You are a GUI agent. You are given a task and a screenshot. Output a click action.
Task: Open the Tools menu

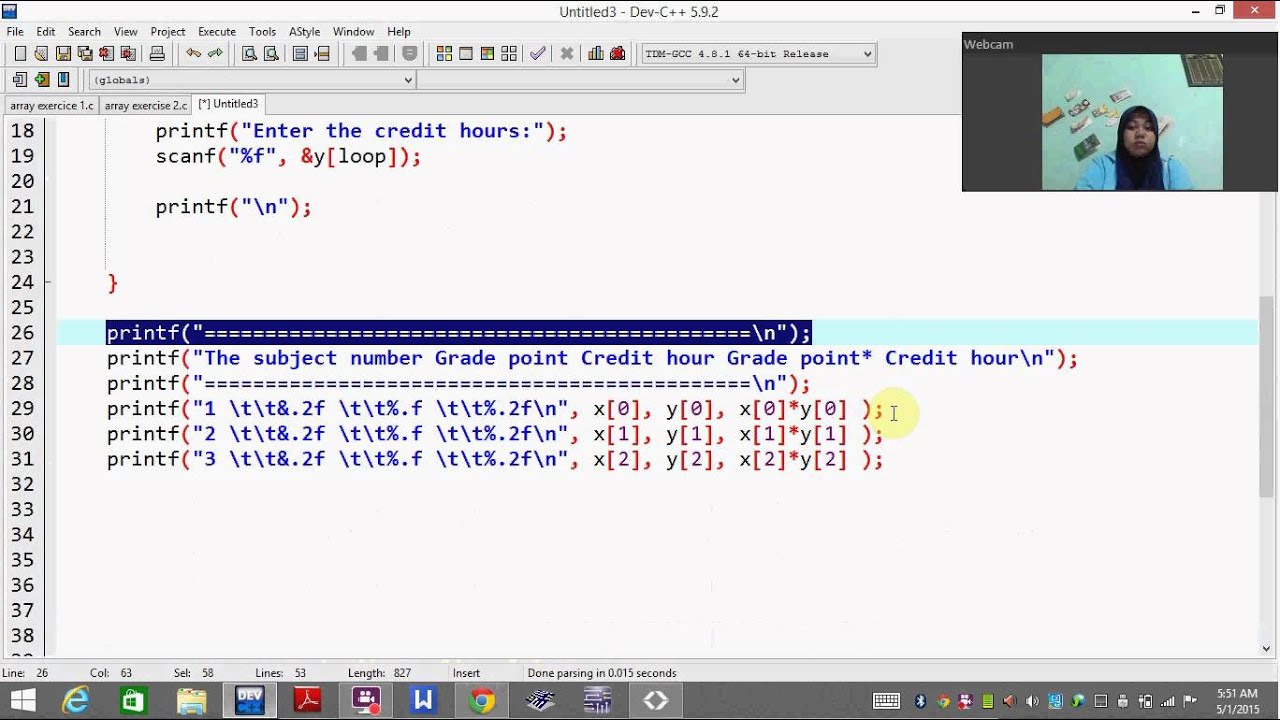262,32
